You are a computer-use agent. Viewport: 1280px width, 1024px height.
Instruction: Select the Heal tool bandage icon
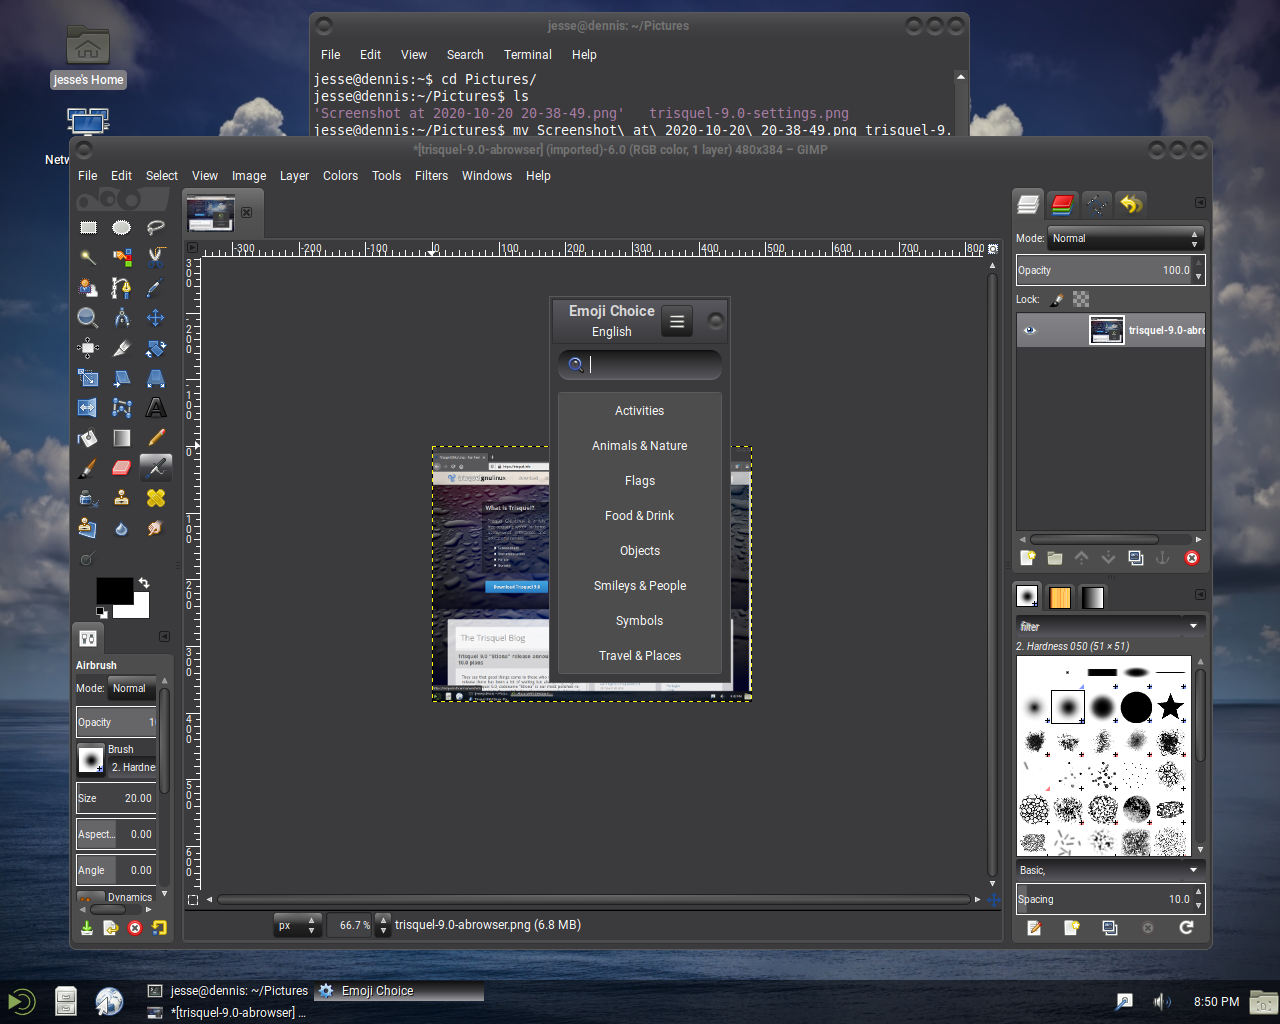coord(155,498)
